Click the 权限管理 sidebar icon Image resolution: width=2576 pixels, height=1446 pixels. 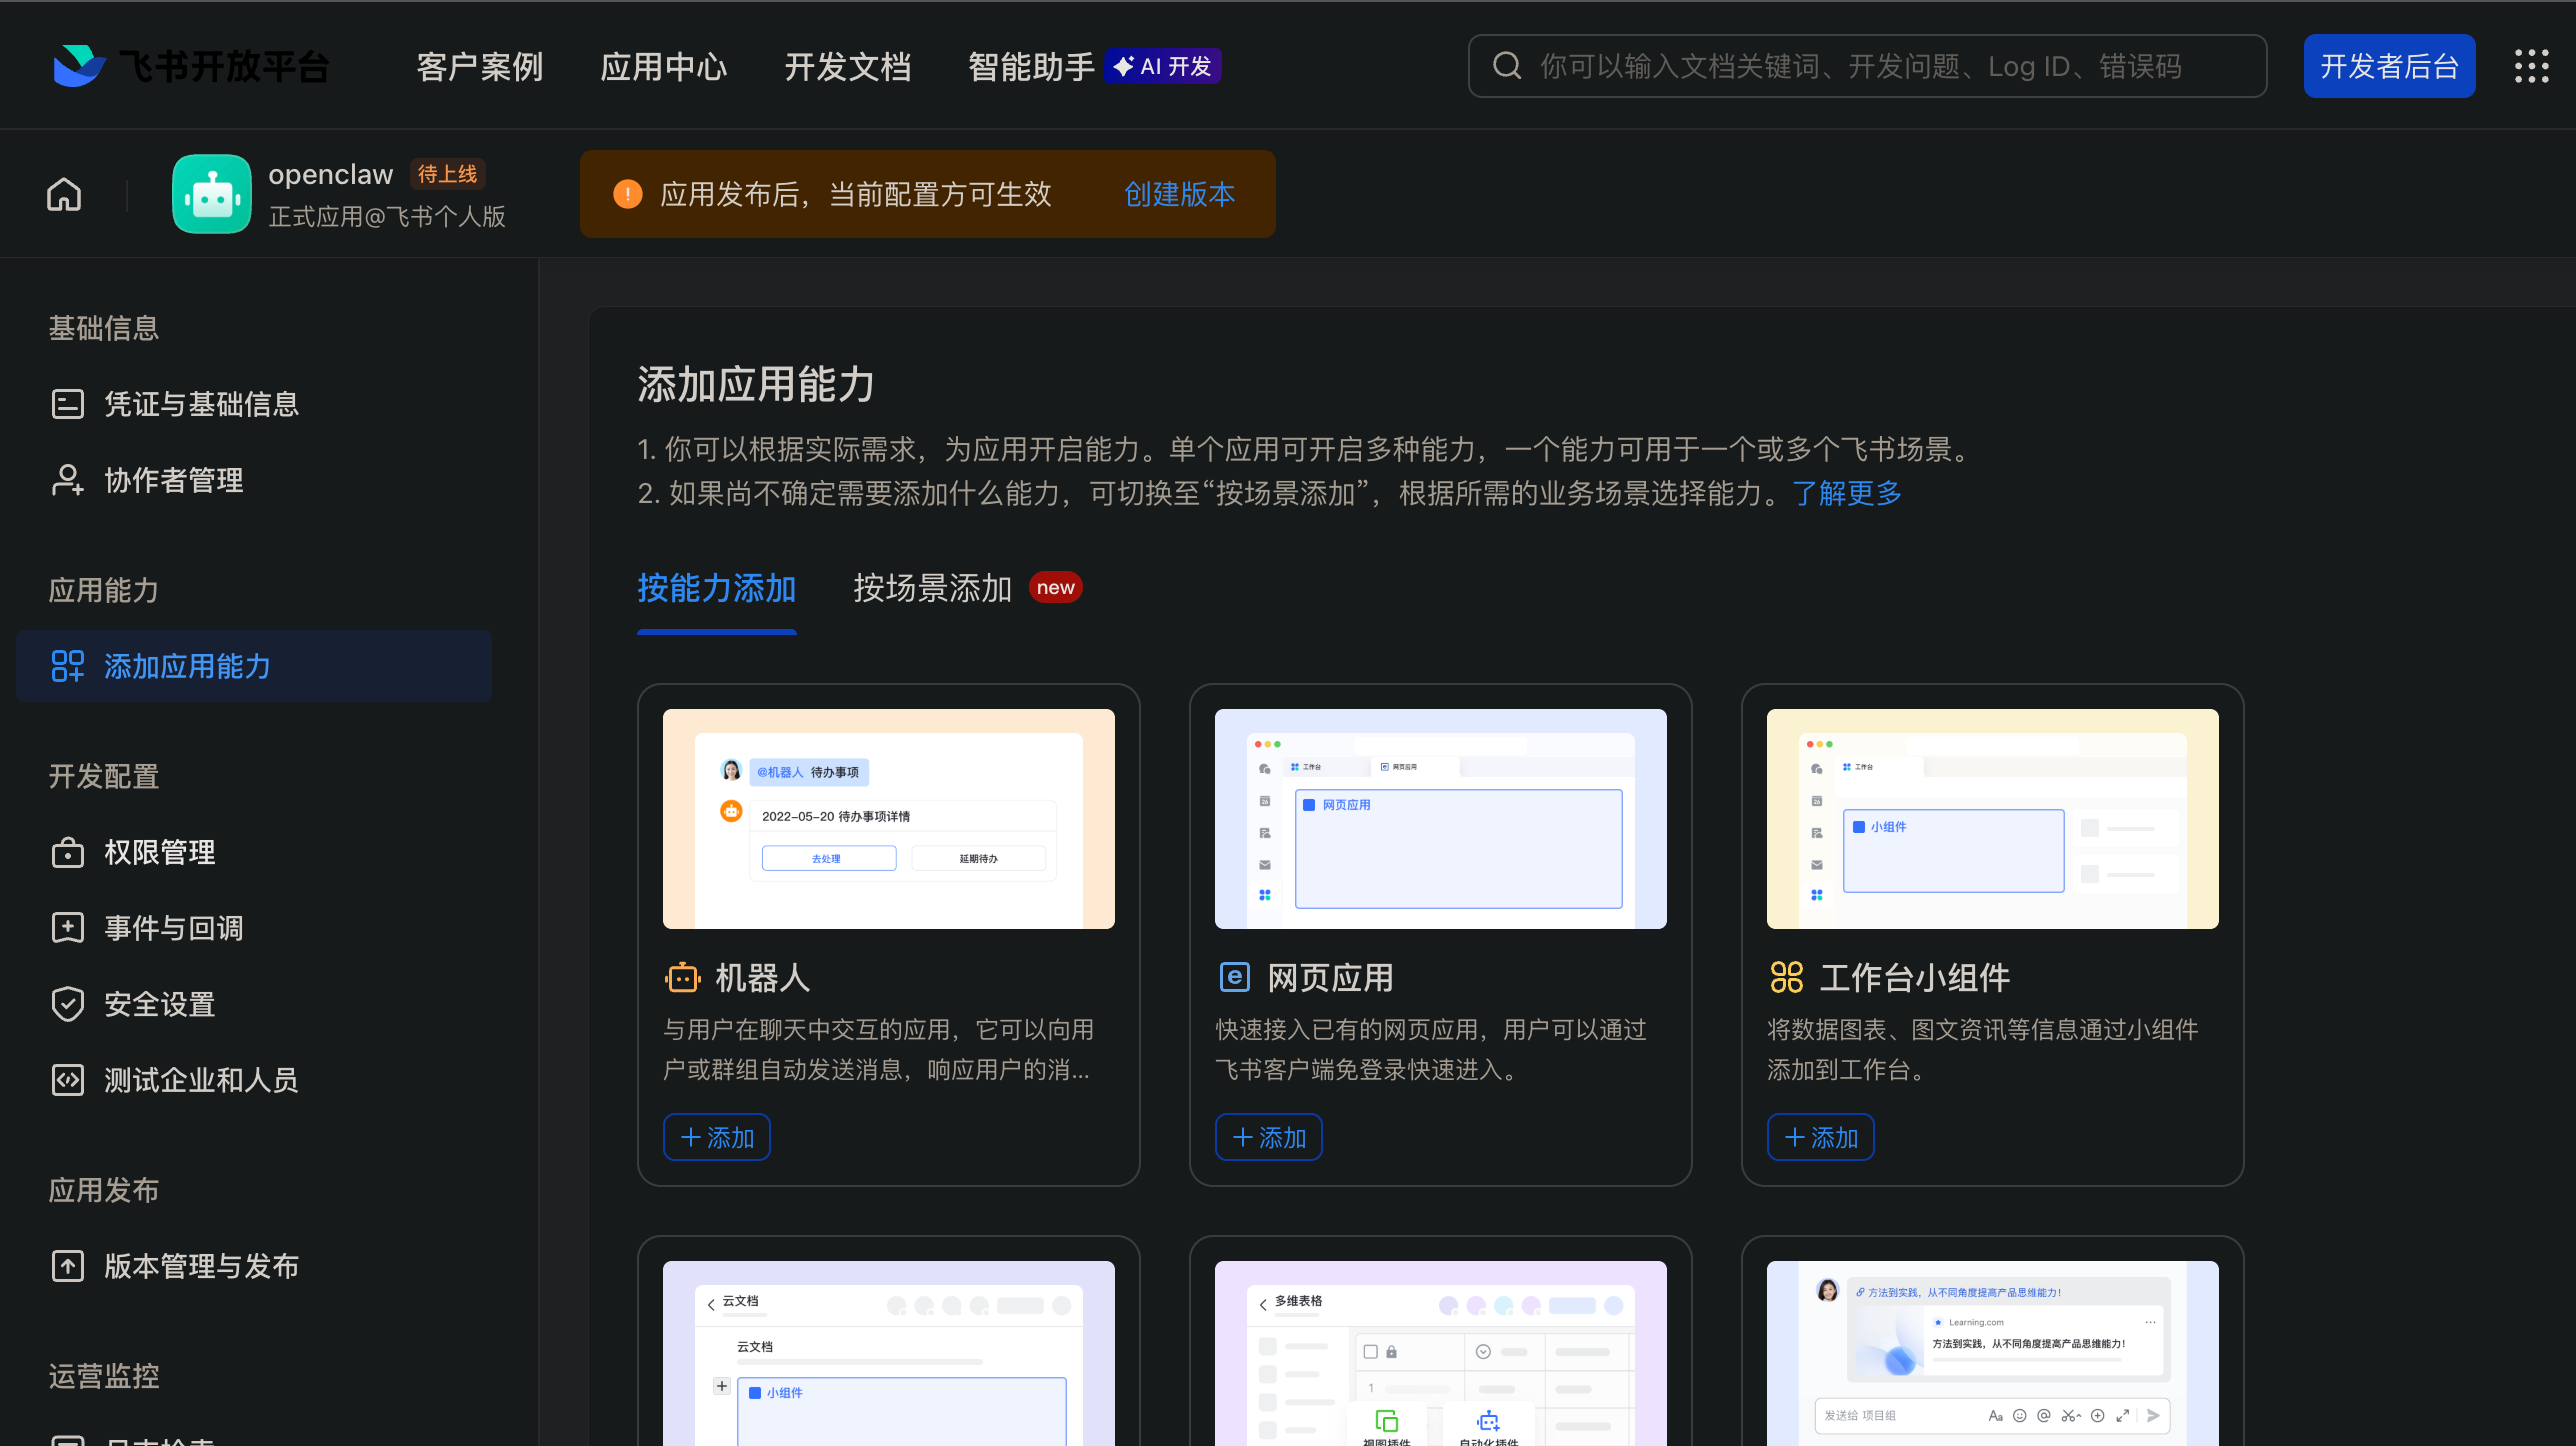pos(67,852)
